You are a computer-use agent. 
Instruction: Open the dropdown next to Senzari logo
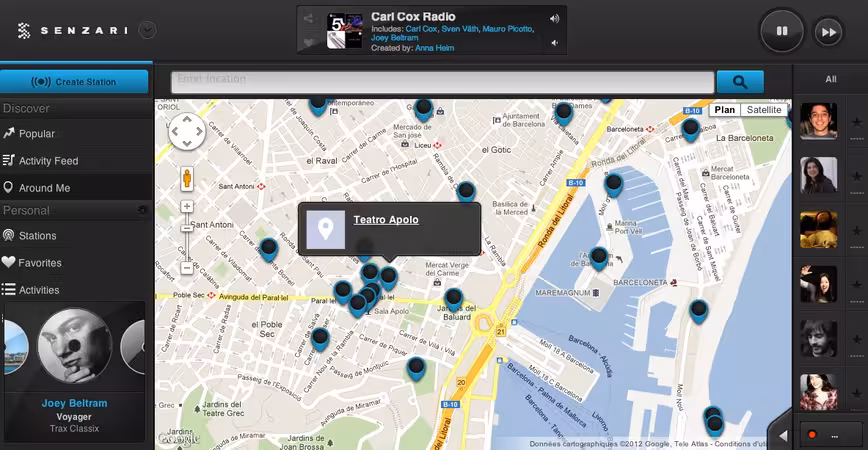(x=147, y=30)
